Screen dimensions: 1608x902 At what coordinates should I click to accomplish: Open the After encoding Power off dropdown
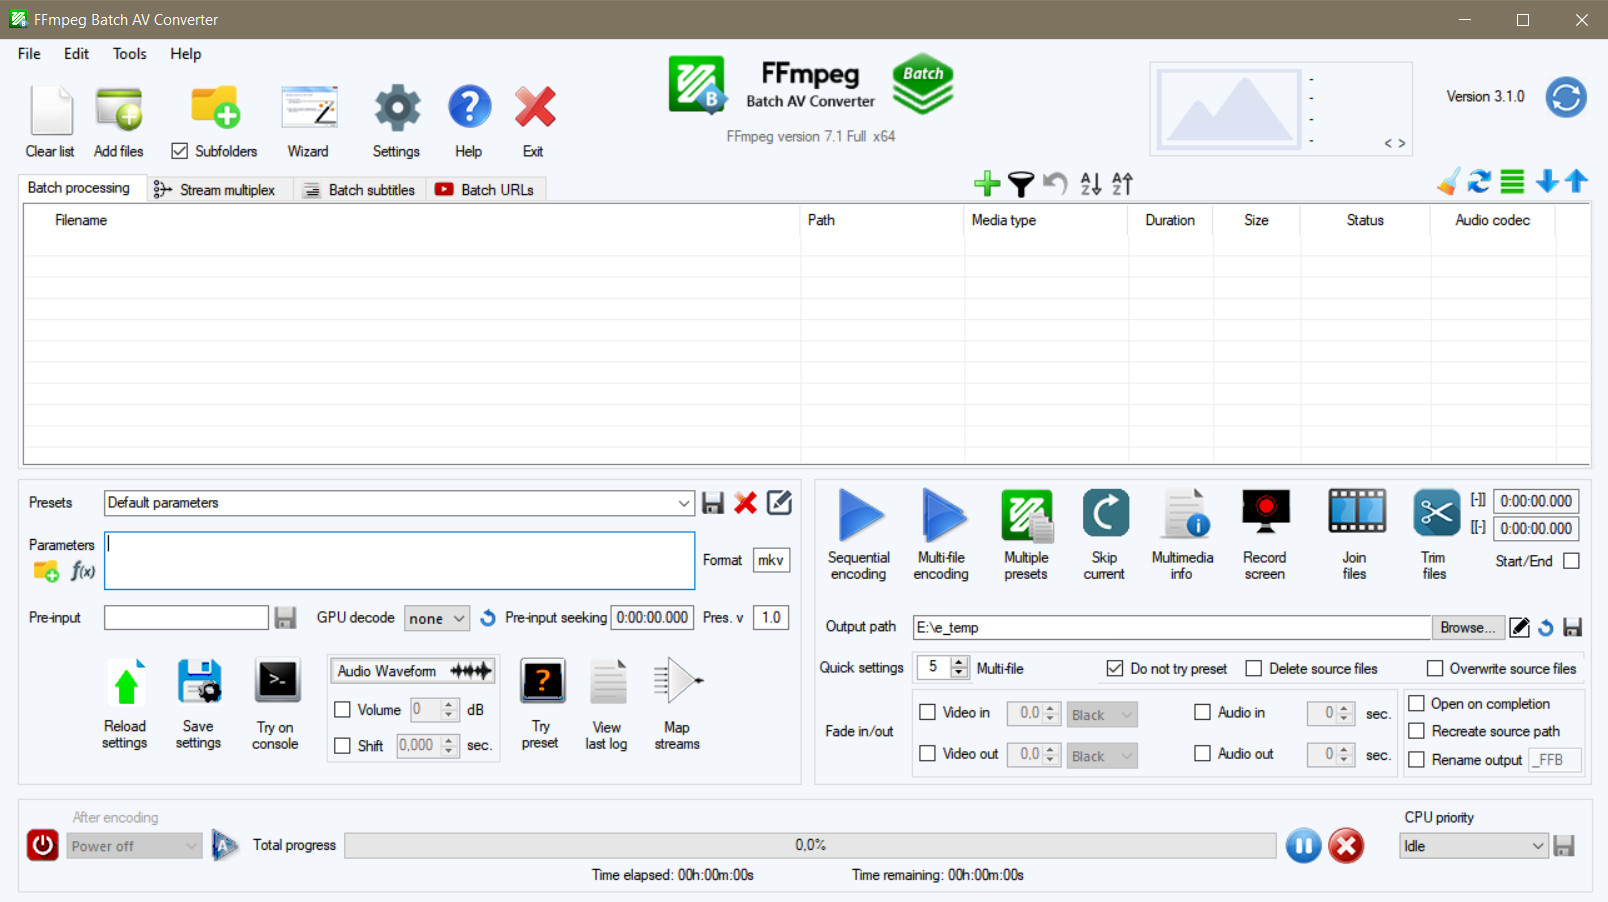tap(135, 846)
